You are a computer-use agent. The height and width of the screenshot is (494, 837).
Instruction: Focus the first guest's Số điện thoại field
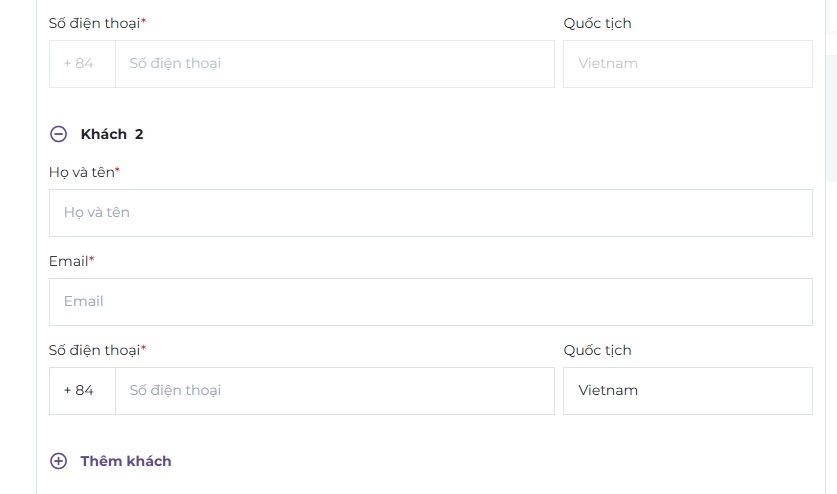click(334, 64)
